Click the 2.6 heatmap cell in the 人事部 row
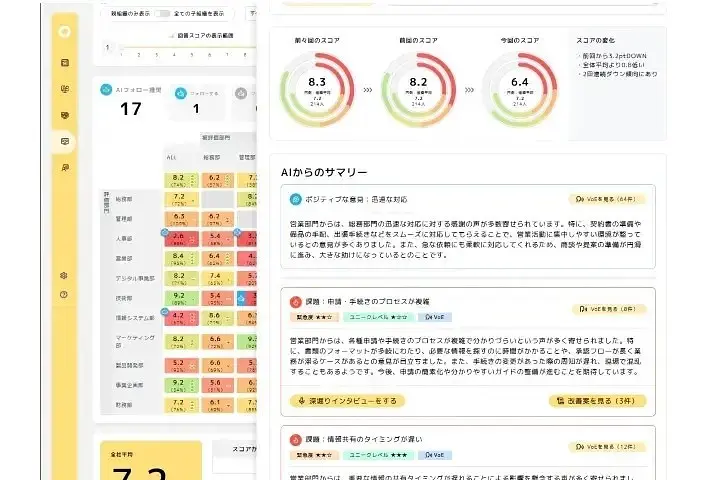The image size is (720, 480). tap(181, 239)
